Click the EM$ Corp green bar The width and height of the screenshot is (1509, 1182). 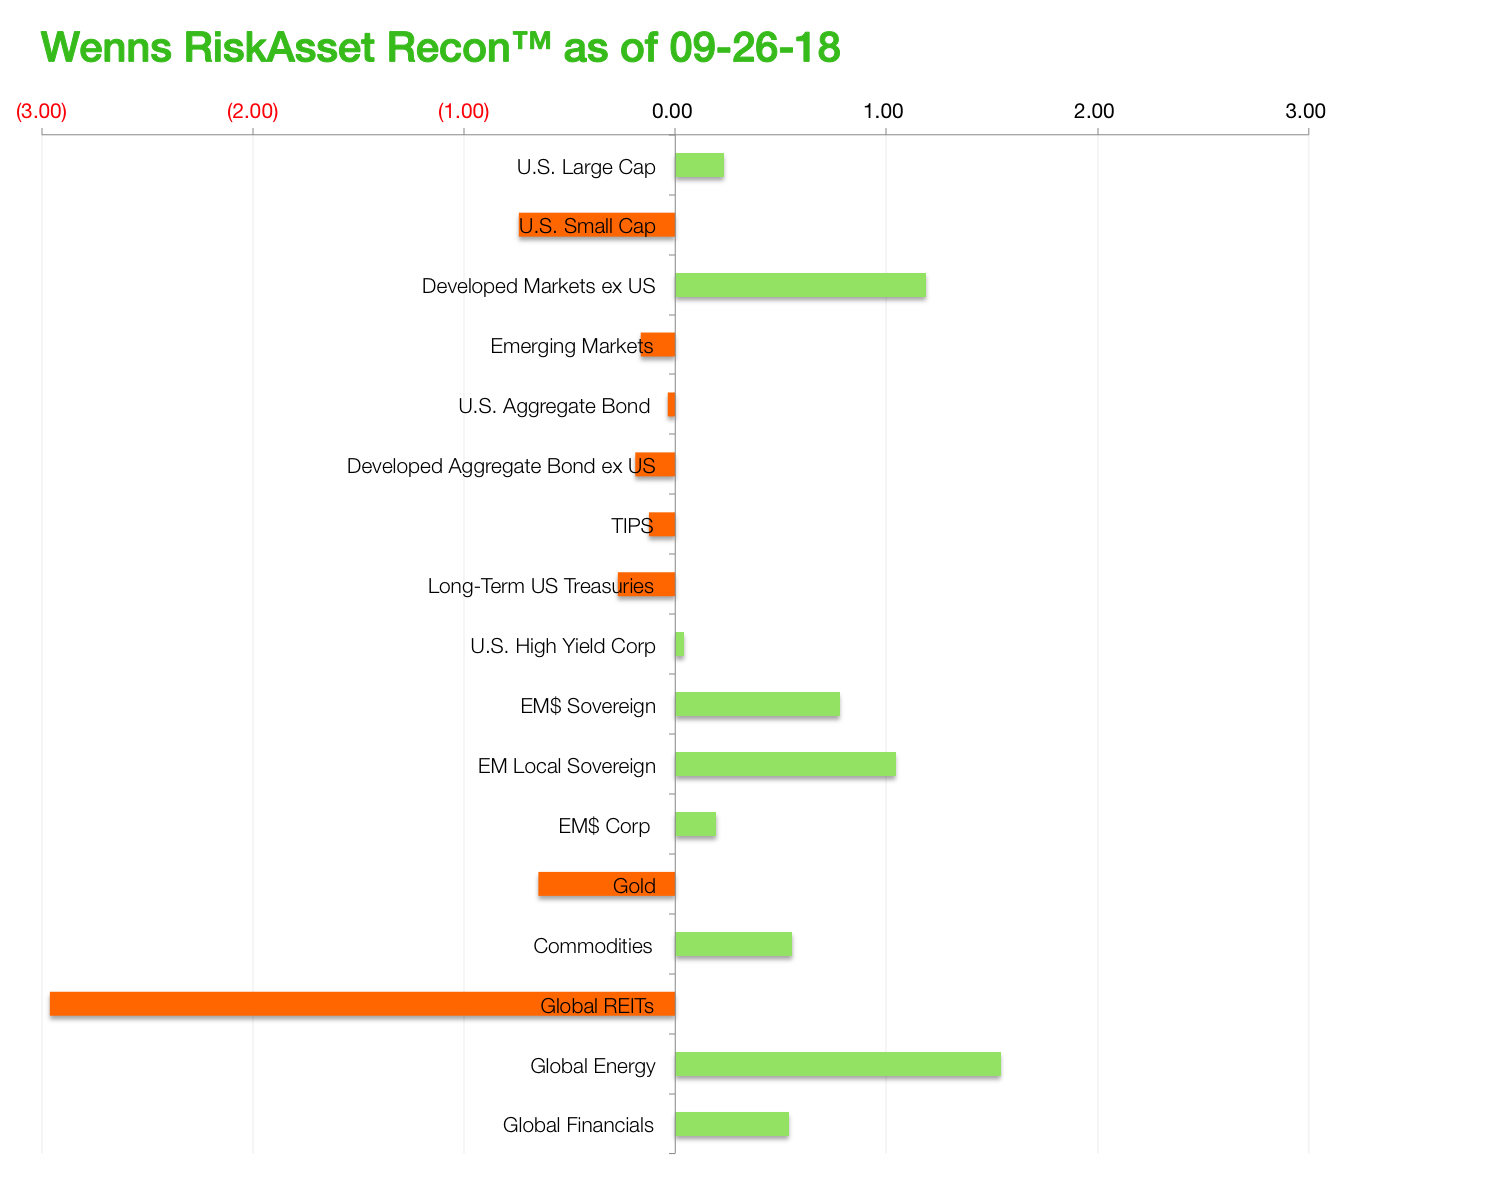click(696, 824)
